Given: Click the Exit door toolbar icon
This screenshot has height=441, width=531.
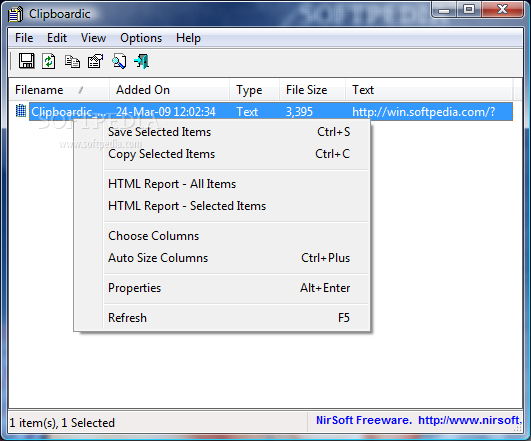Looking at the screenshot, I should tap(142, 61).
